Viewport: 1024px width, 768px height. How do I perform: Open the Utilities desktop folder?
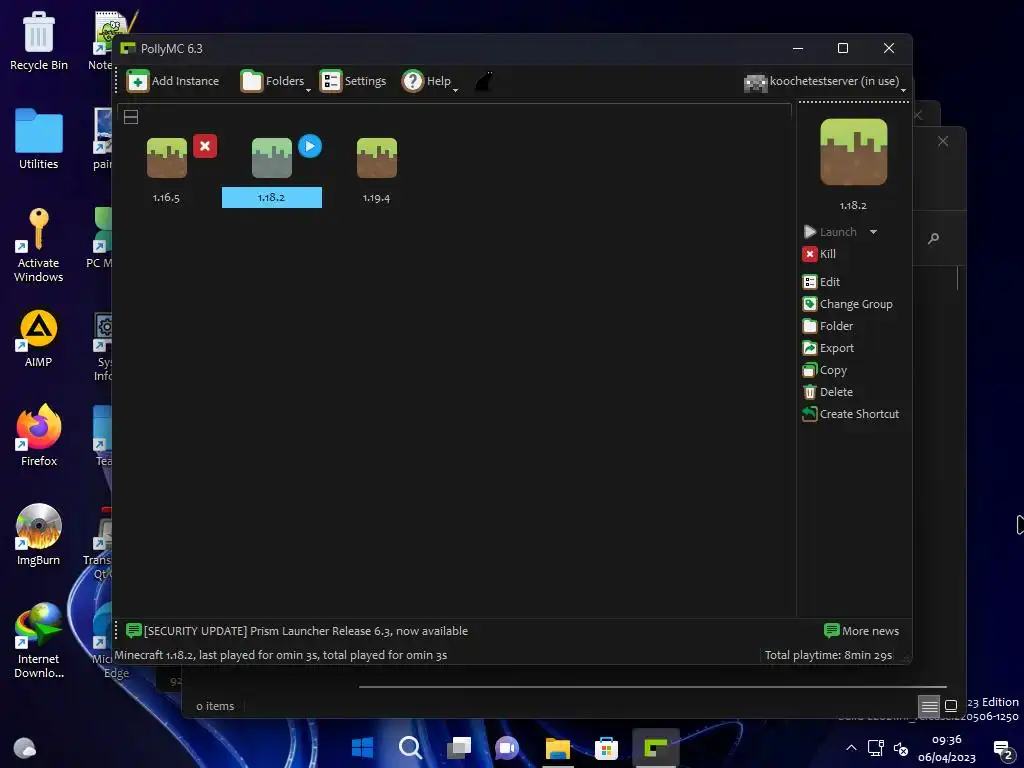[39, 140]
